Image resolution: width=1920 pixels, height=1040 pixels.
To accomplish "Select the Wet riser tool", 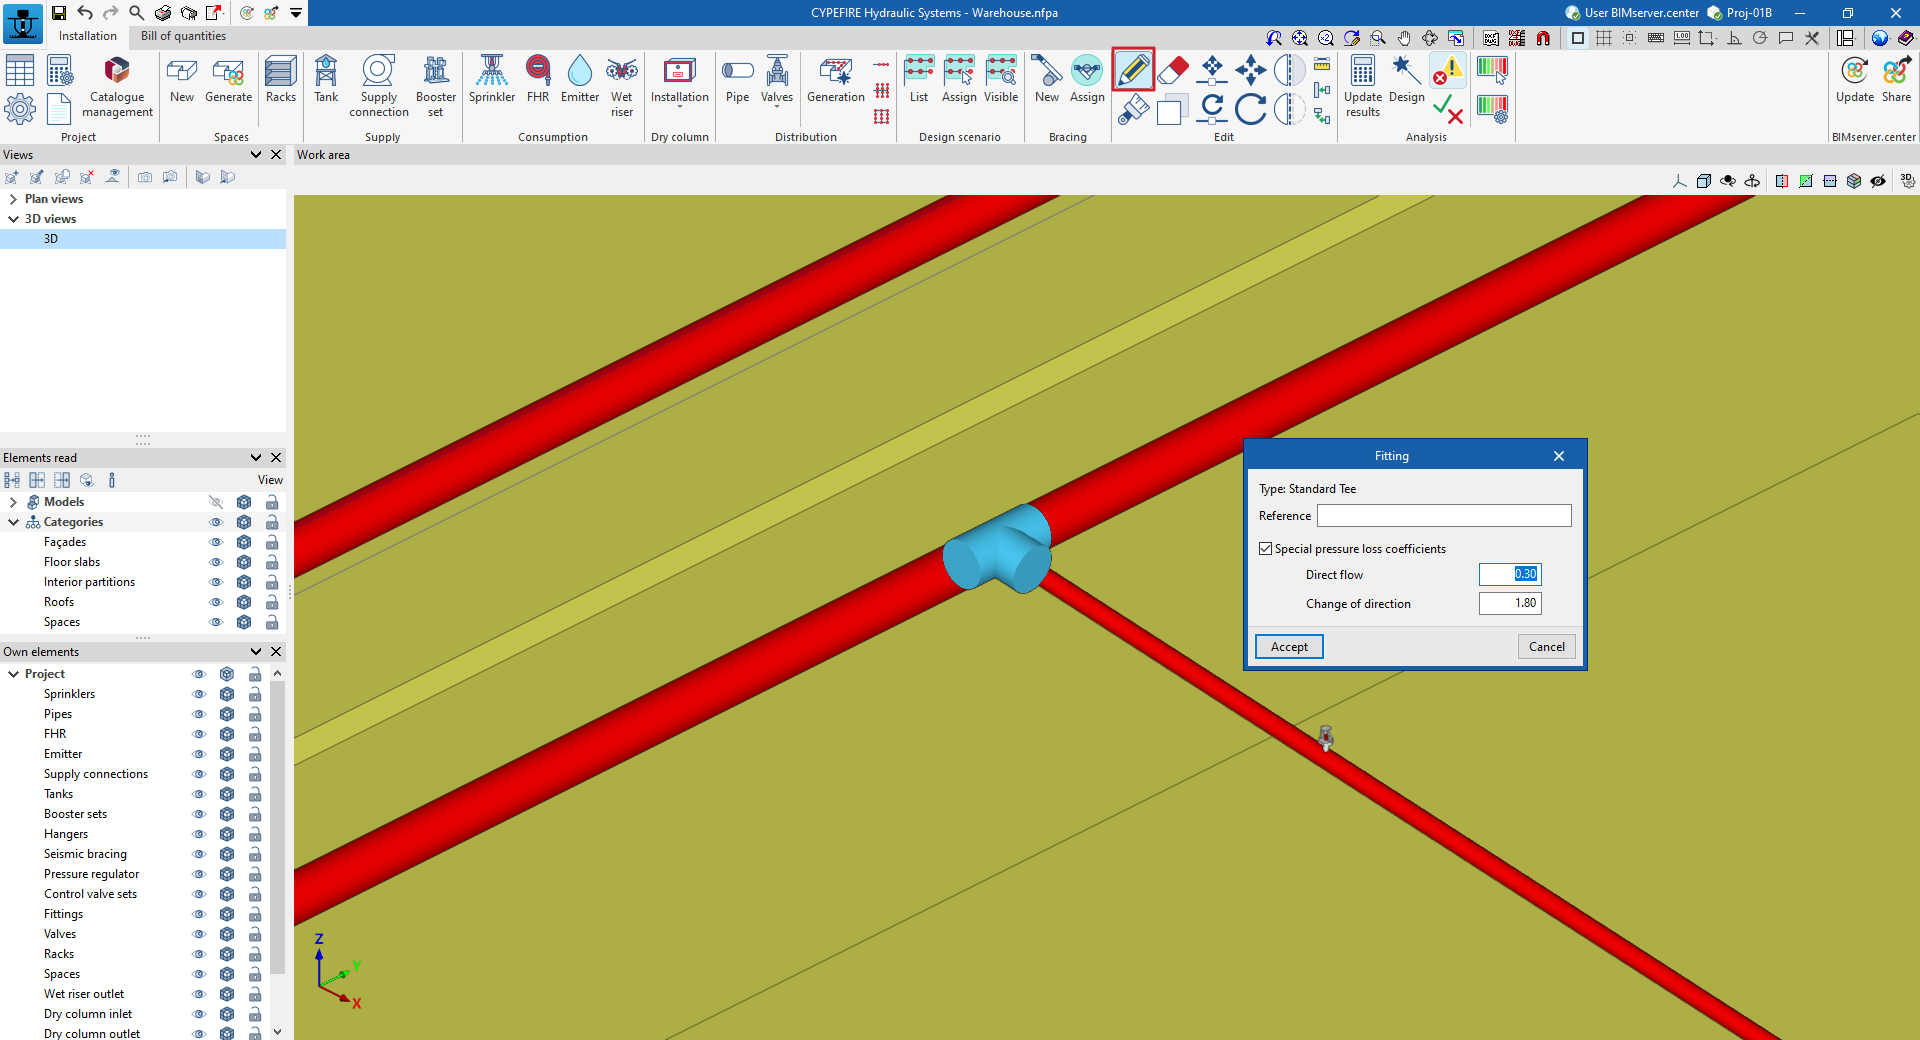I will (x=622, y=86).
